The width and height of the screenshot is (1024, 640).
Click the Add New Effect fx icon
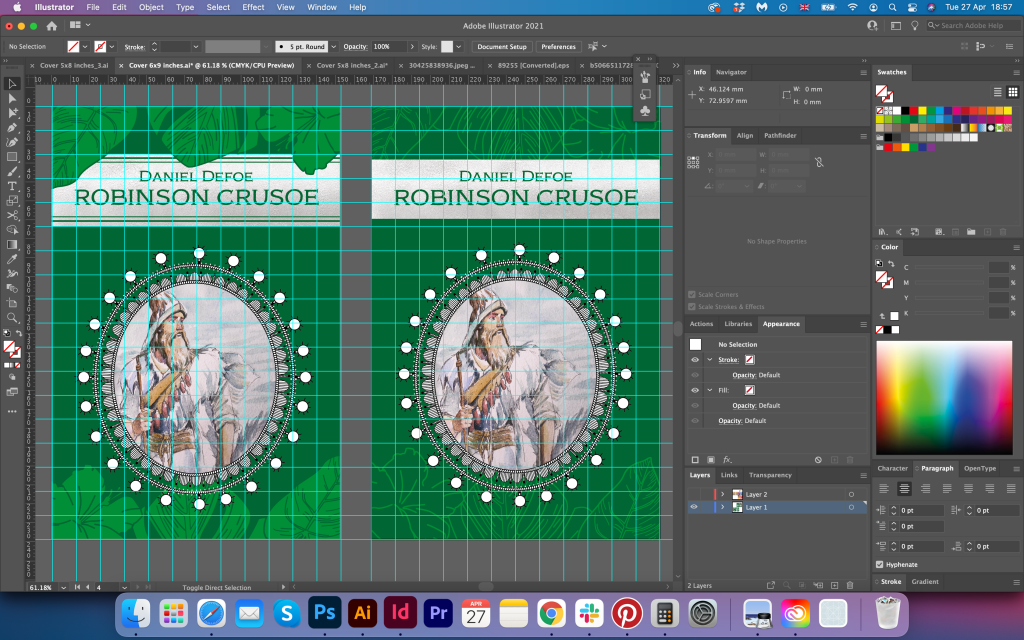coord(727,459)
